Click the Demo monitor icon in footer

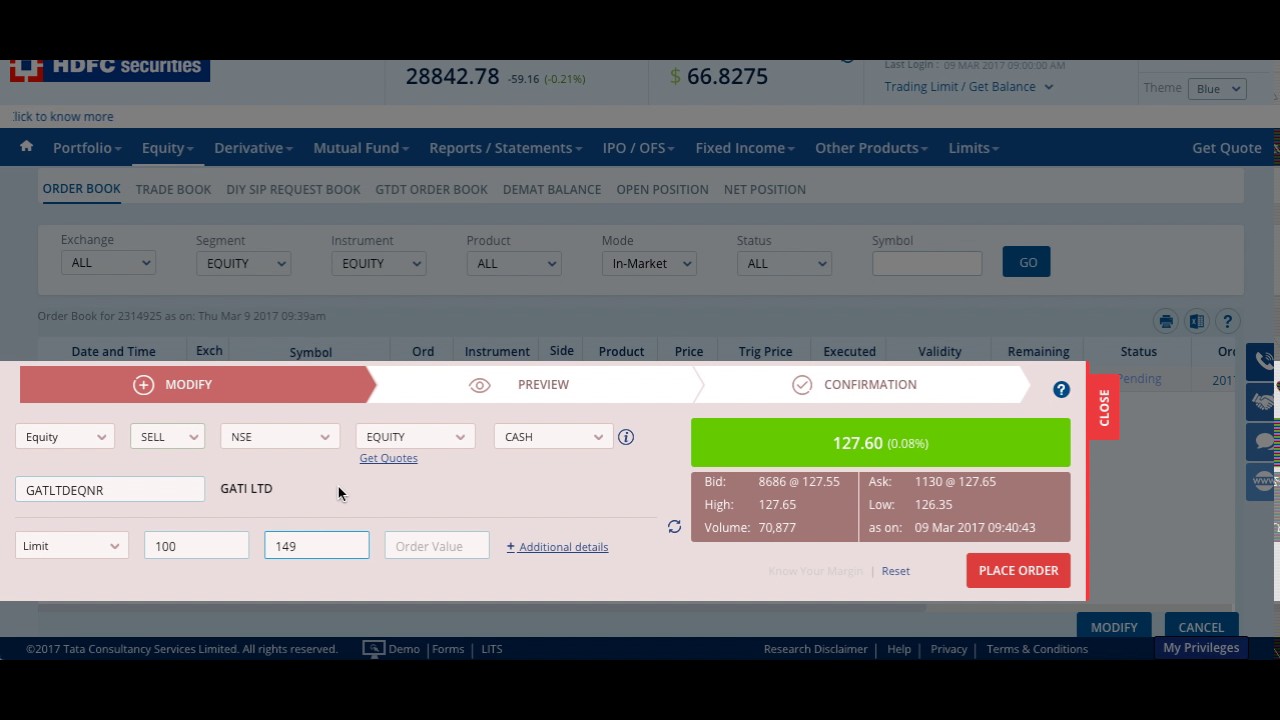point(373,649)
